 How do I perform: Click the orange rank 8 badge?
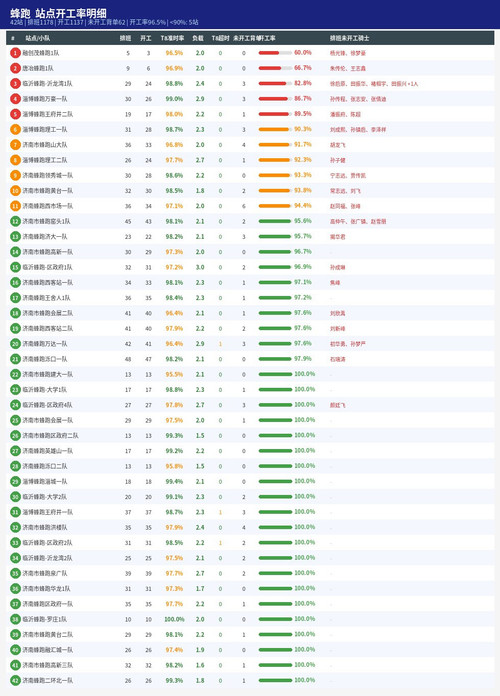(x=16, y=160)
